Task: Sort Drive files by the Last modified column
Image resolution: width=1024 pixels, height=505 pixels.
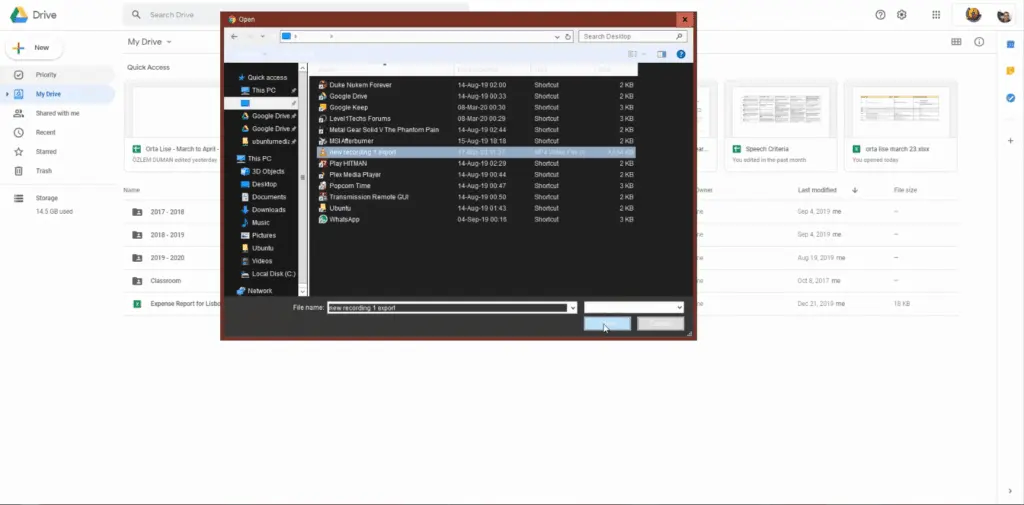Action: point(817,190)
